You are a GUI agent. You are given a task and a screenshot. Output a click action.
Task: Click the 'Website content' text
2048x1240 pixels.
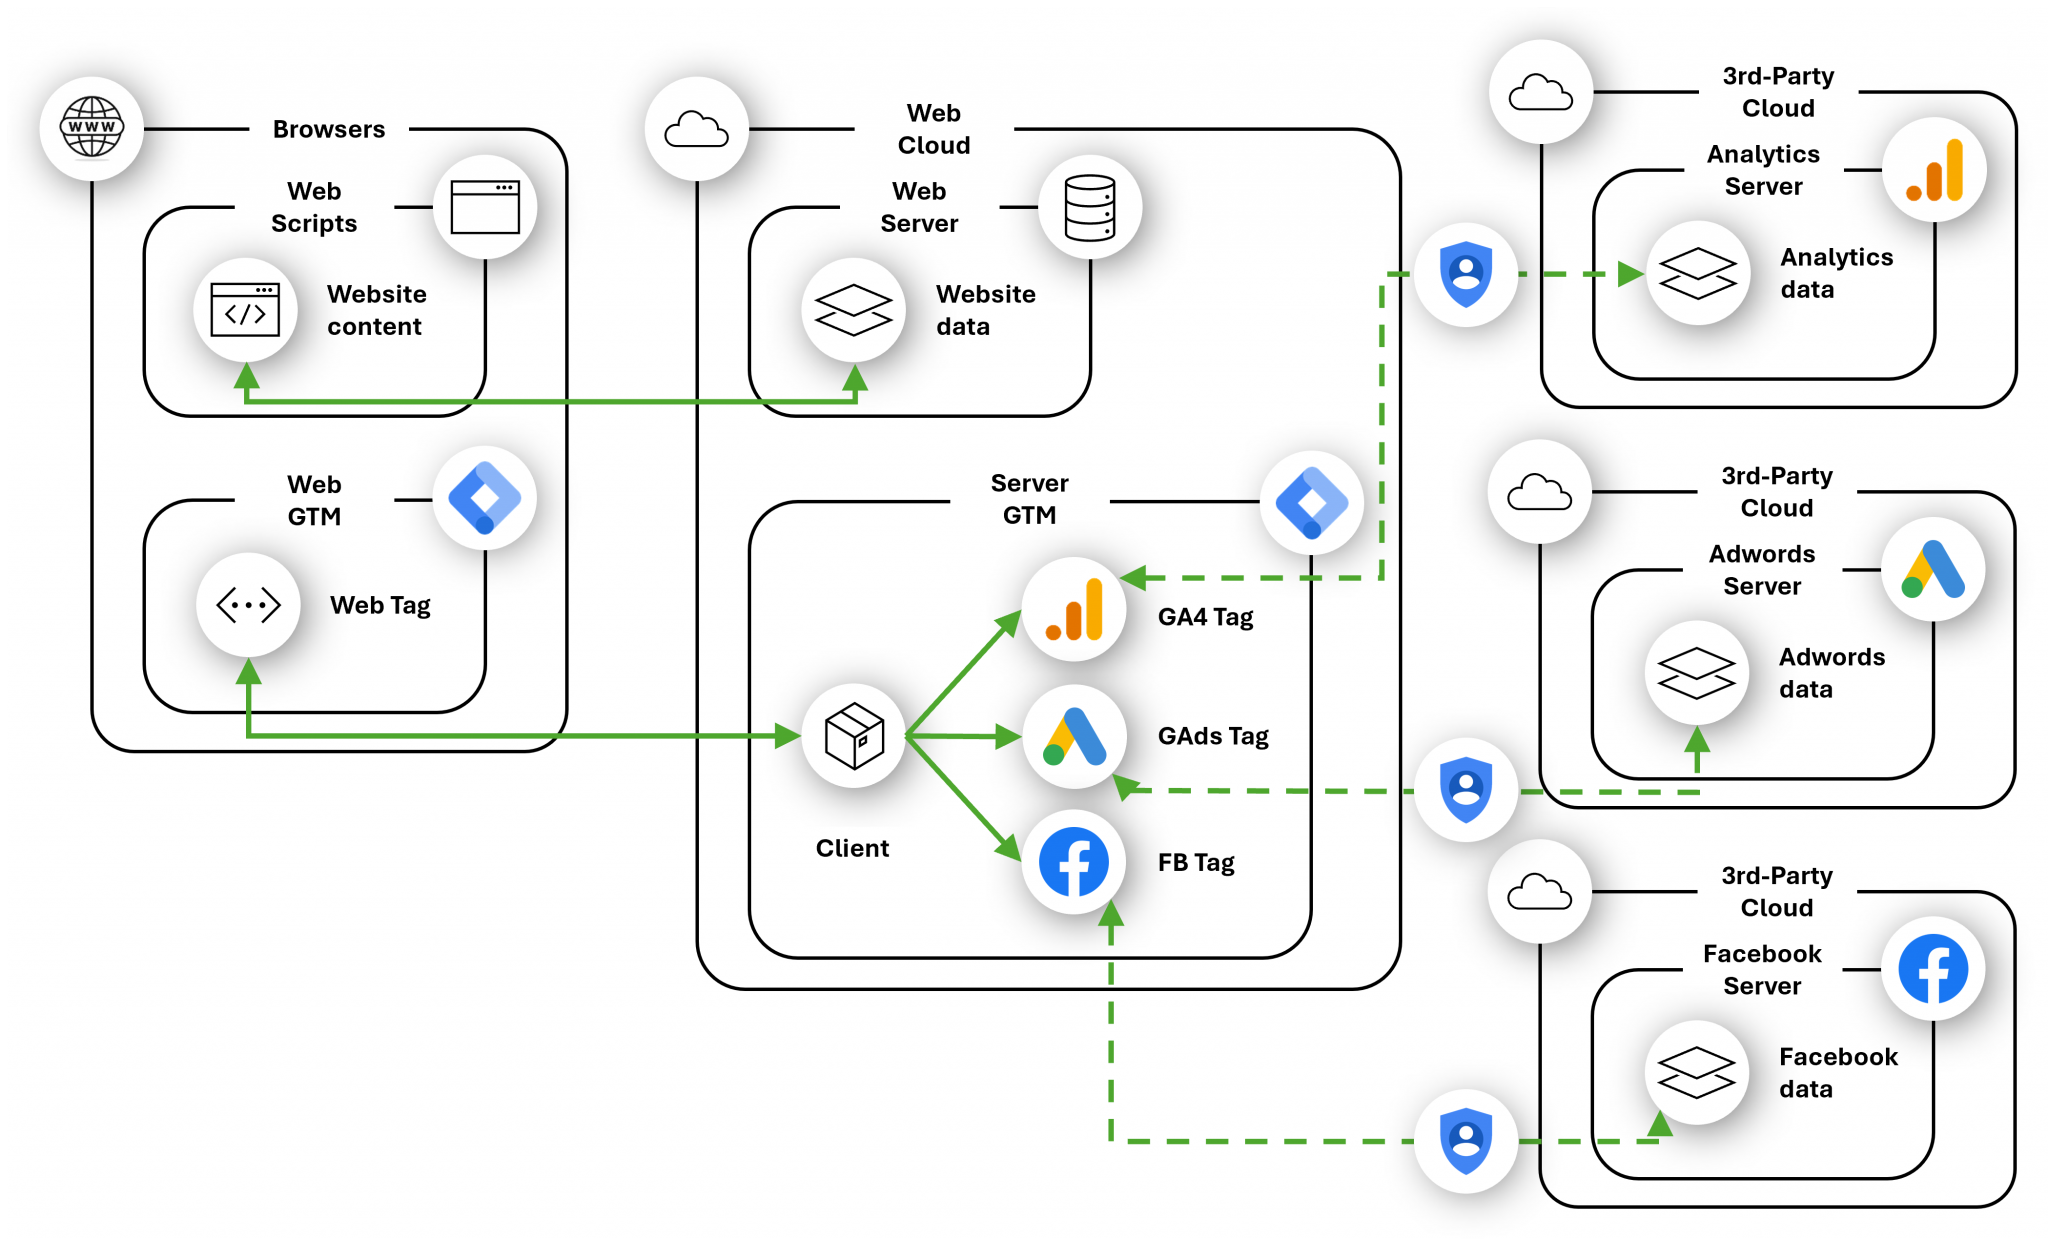pos(377,310)
